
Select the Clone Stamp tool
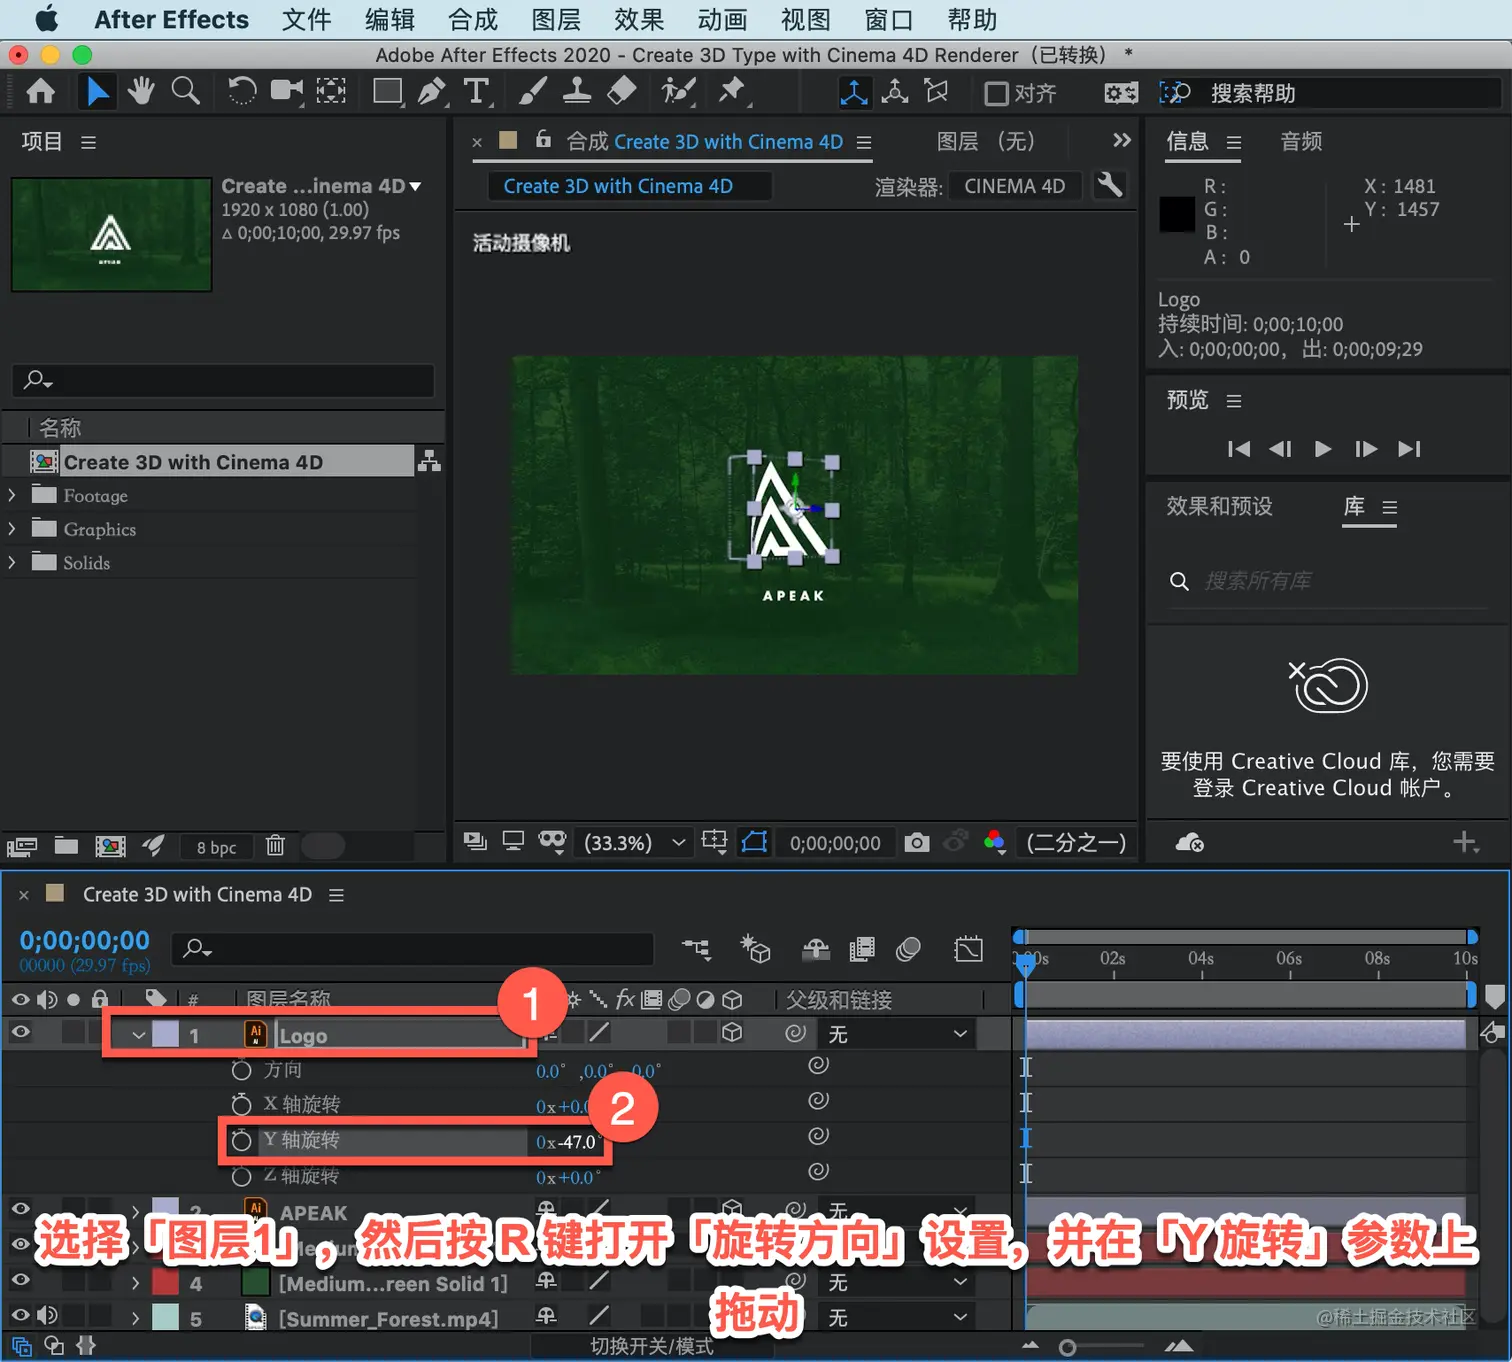[576, 92]
